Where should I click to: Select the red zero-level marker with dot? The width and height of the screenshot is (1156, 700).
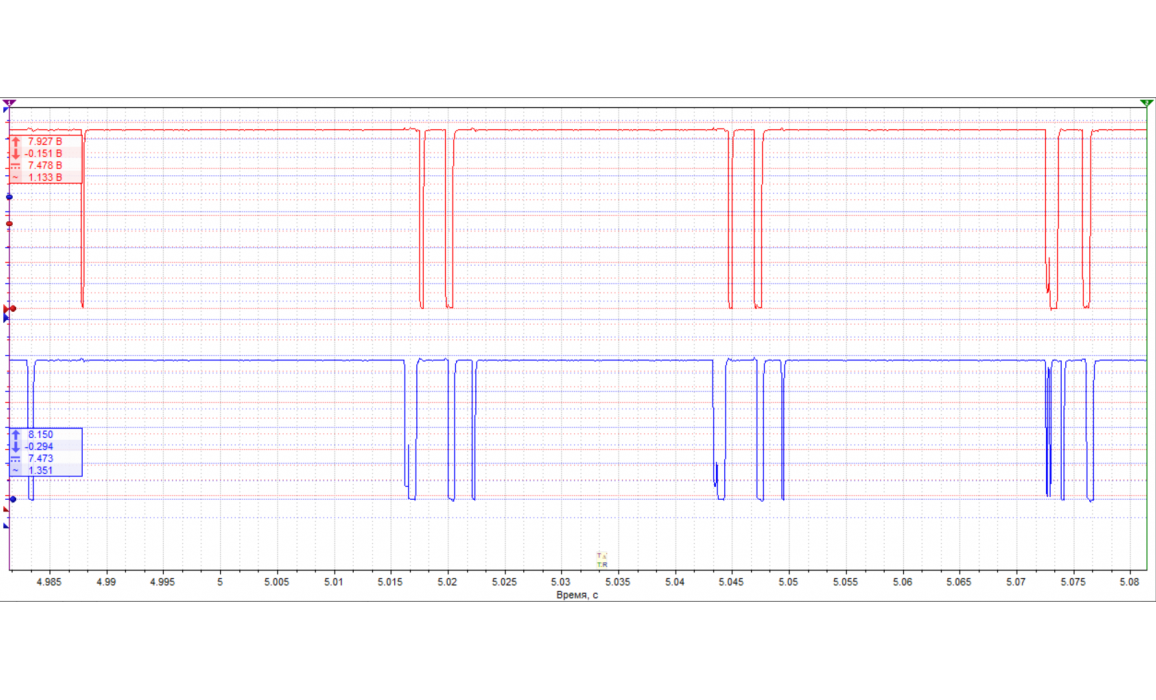[11, 309]
